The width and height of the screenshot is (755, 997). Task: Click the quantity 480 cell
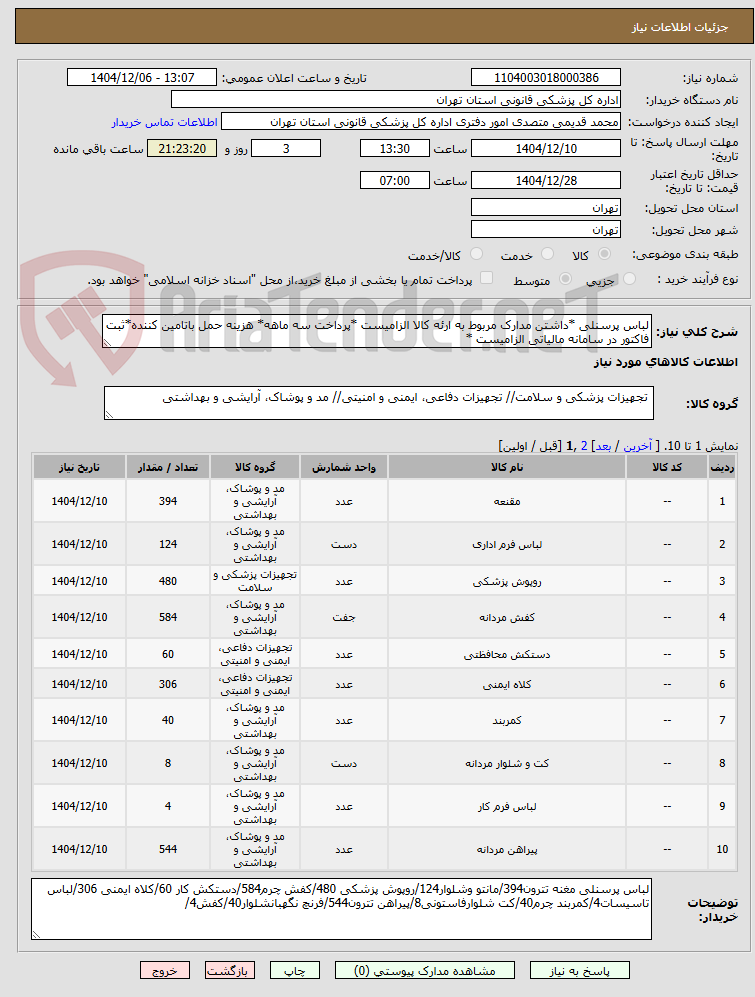(168, 581)
